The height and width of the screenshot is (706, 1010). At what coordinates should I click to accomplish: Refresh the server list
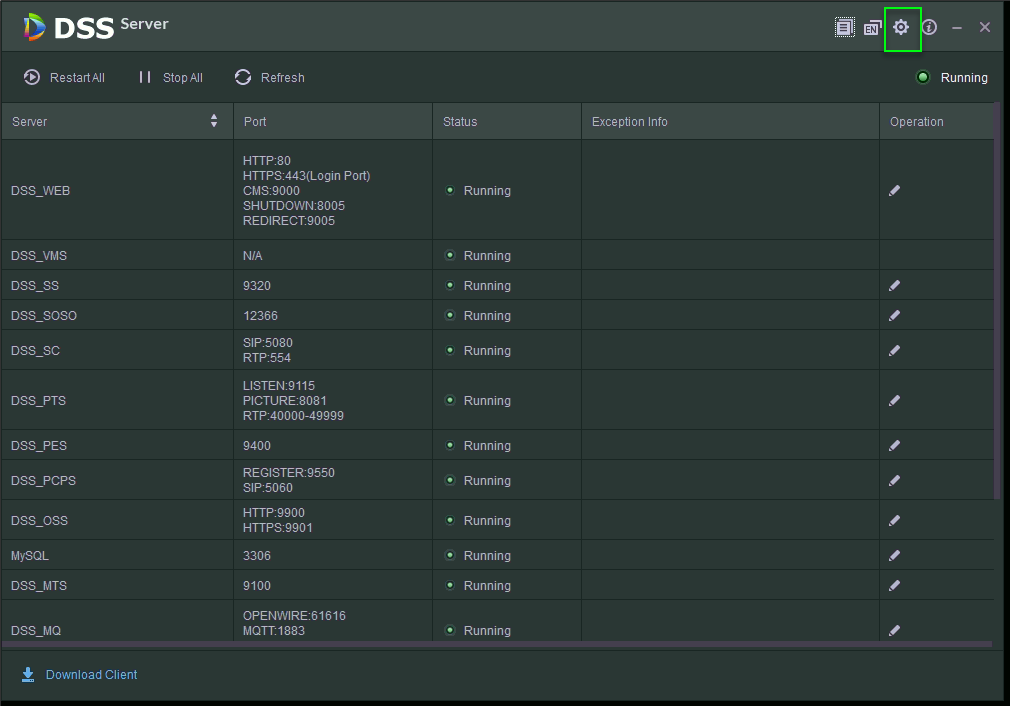point(269,78)
